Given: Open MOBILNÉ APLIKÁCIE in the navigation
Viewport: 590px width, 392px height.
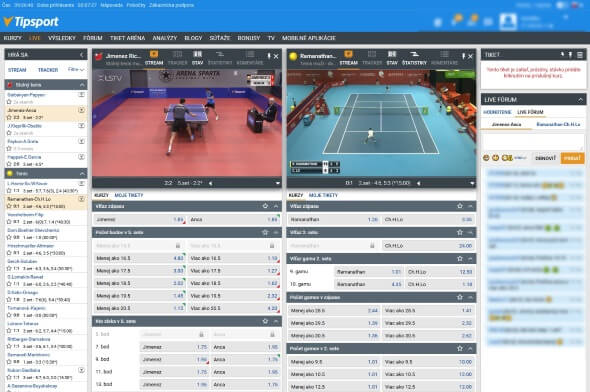Looking at the screenshot, I should tap(309, 38).
